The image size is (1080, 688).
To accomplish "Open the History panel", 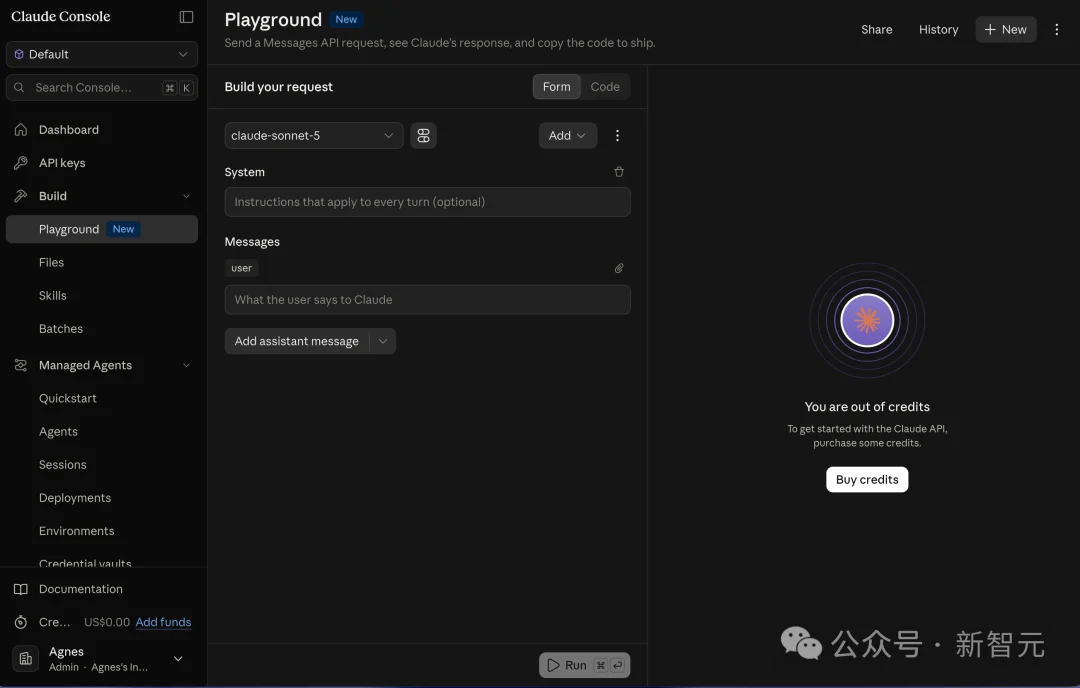I will pyautogui.click(x=938, y=30).
